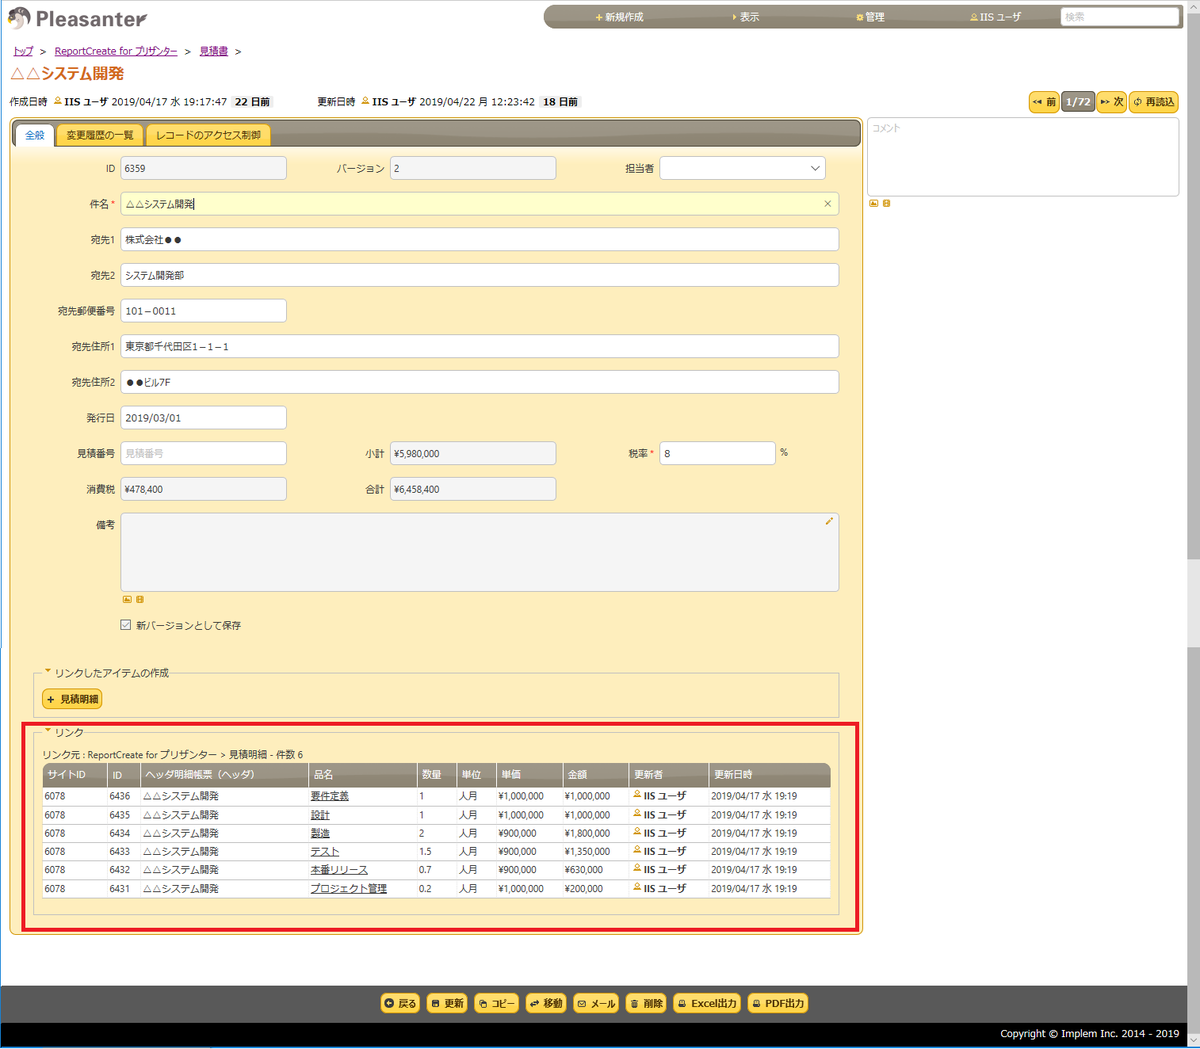Open the 管理 menu

pos(870,17)
